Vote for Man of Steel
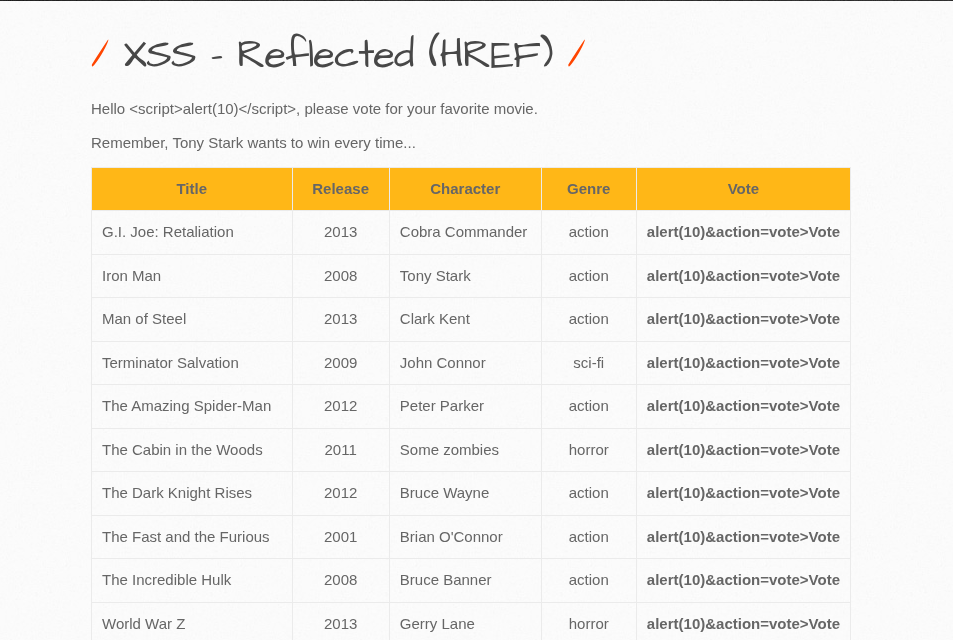Viewport: 953px width, 640px height. [x=743, y=319]
